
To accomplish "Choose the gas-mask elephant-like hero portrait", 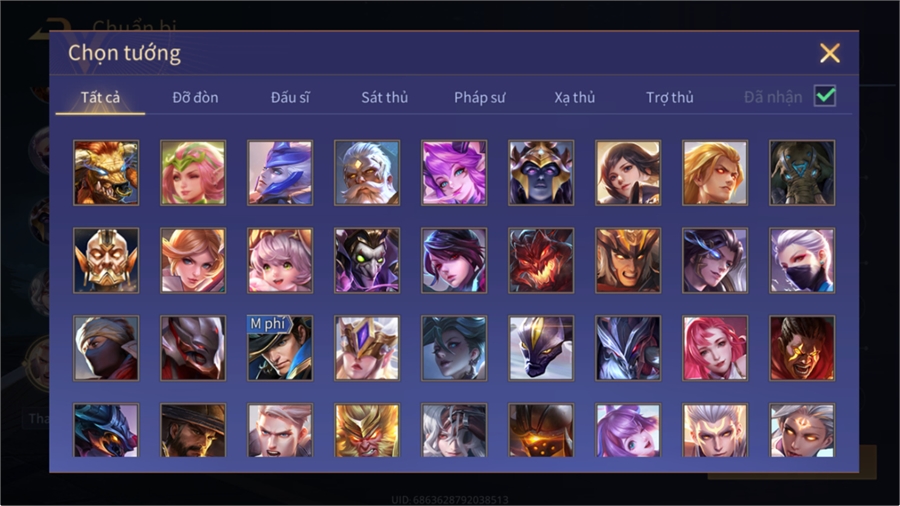I will [x=802, y=173].
